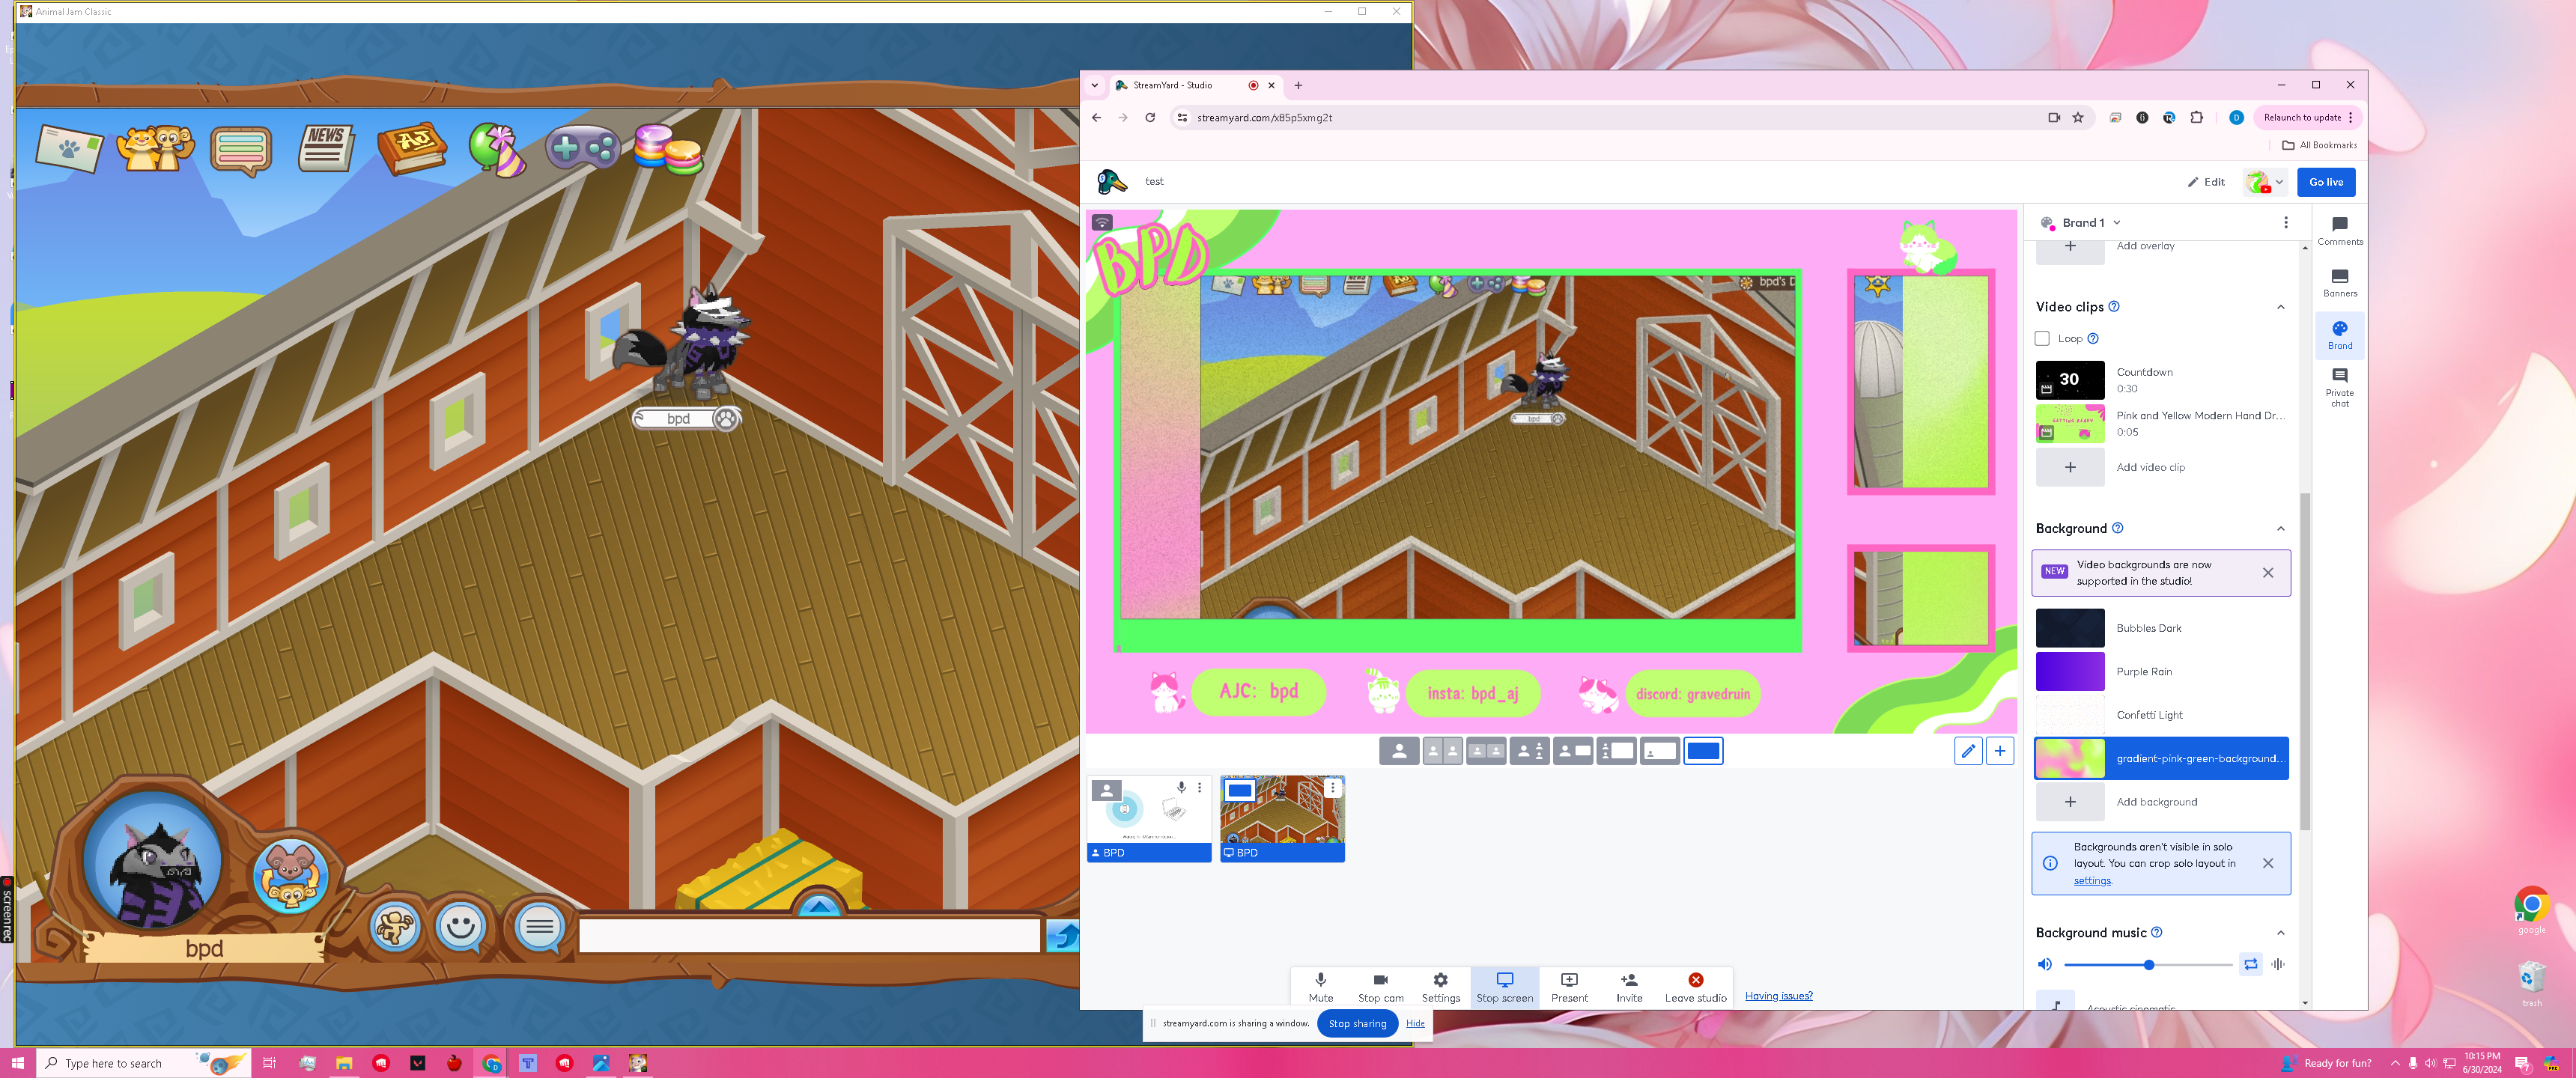Viewport: 2576px width, 1078px height.
Task: Toggle background music loop icon
Action: [x=2250, y=965]
